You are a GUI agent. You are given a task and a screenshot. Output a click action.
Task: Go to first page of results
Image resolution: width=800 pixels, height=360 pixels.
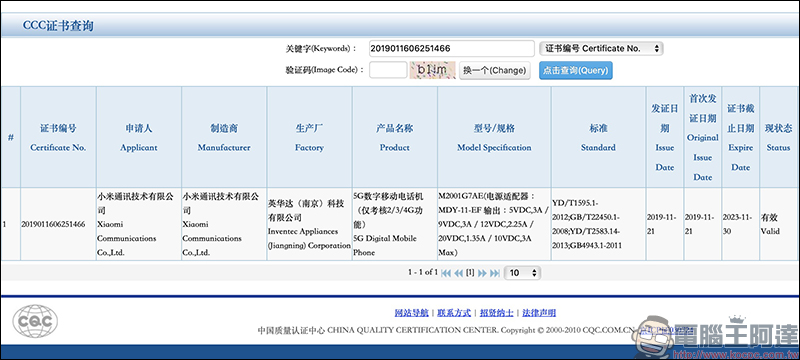click(446, 273)
